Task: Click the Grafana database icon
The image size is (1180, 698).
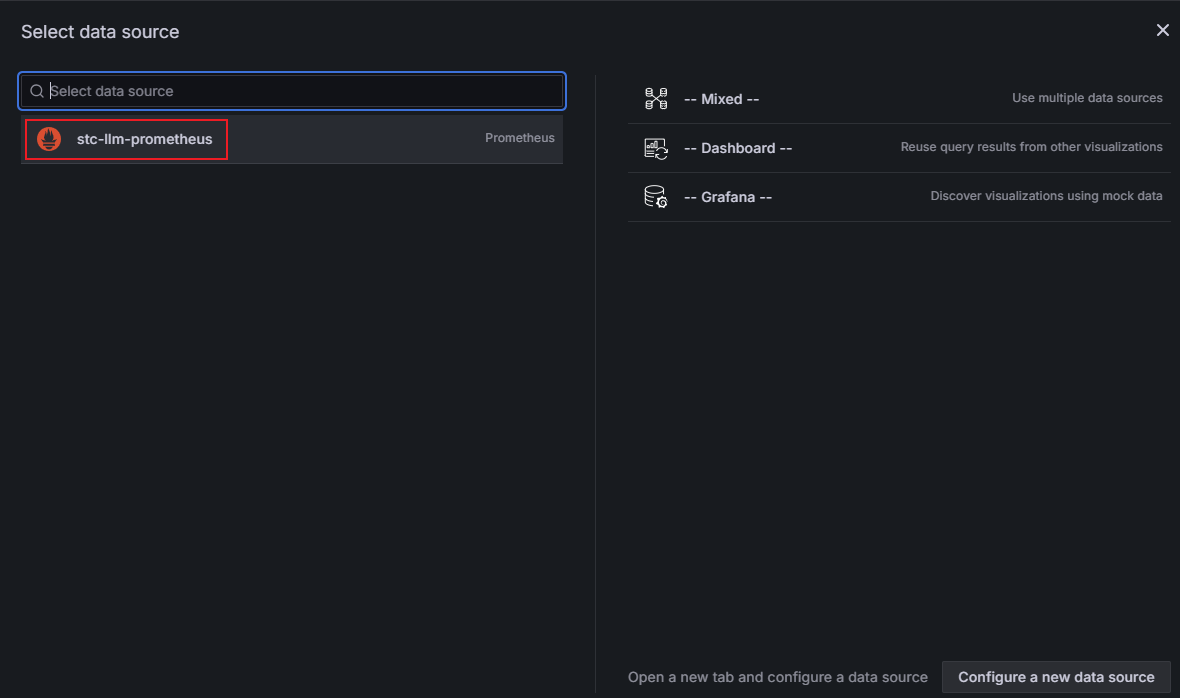Action: 655,197
